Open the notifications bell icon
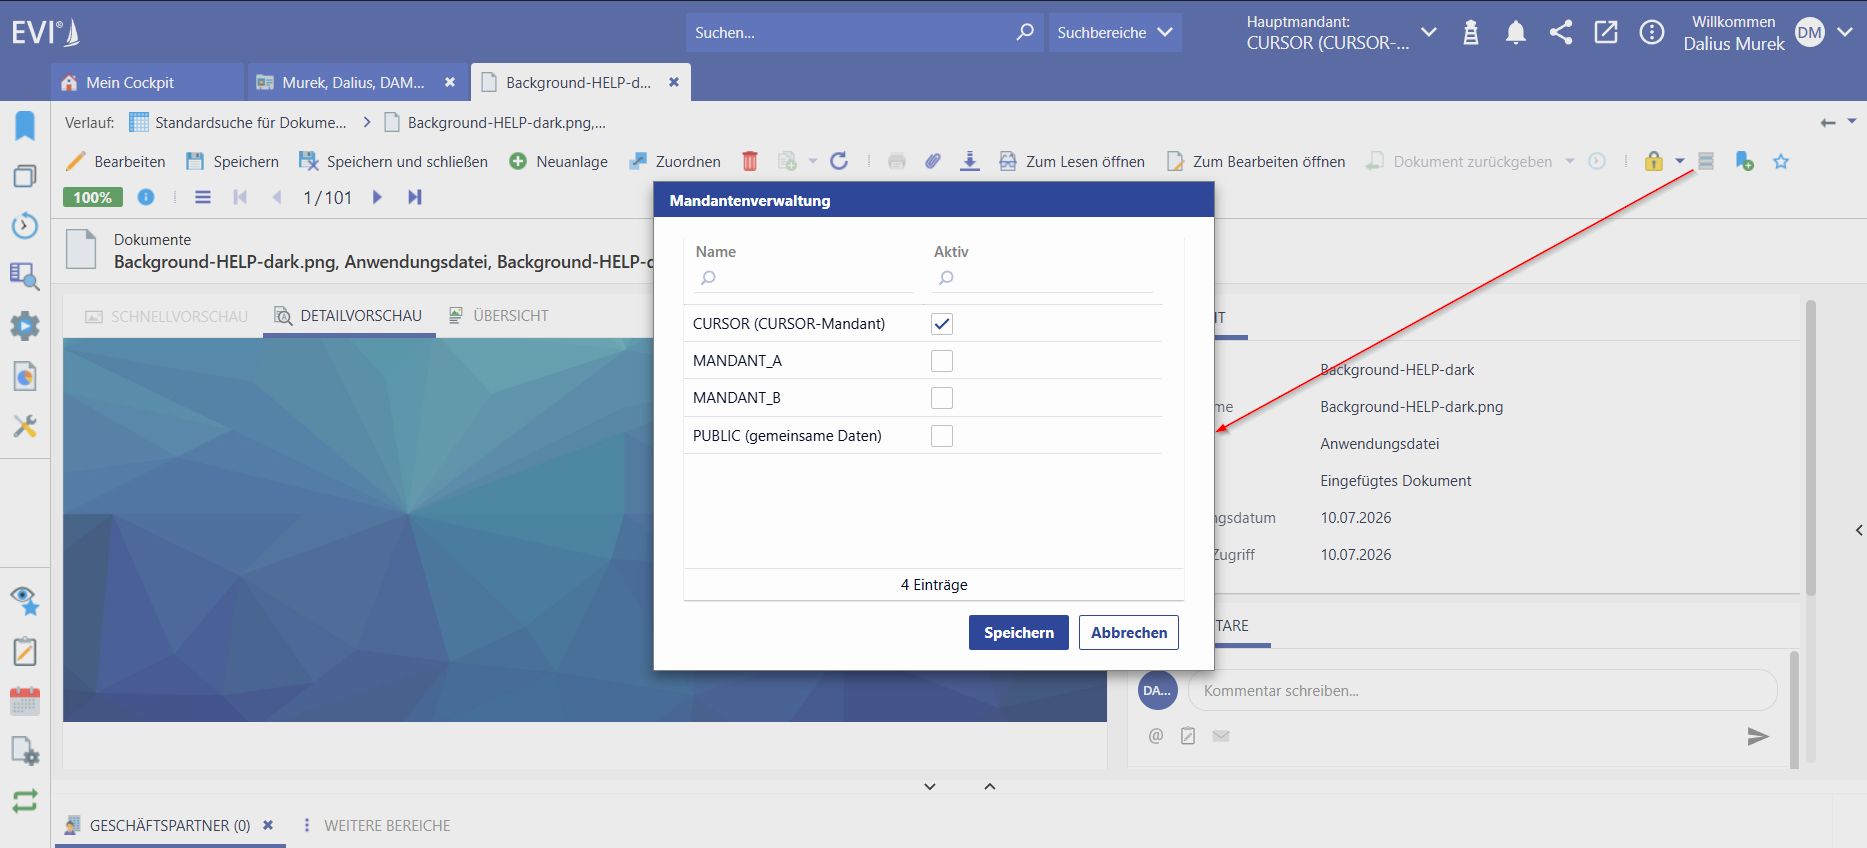 tap(1516, 33)
